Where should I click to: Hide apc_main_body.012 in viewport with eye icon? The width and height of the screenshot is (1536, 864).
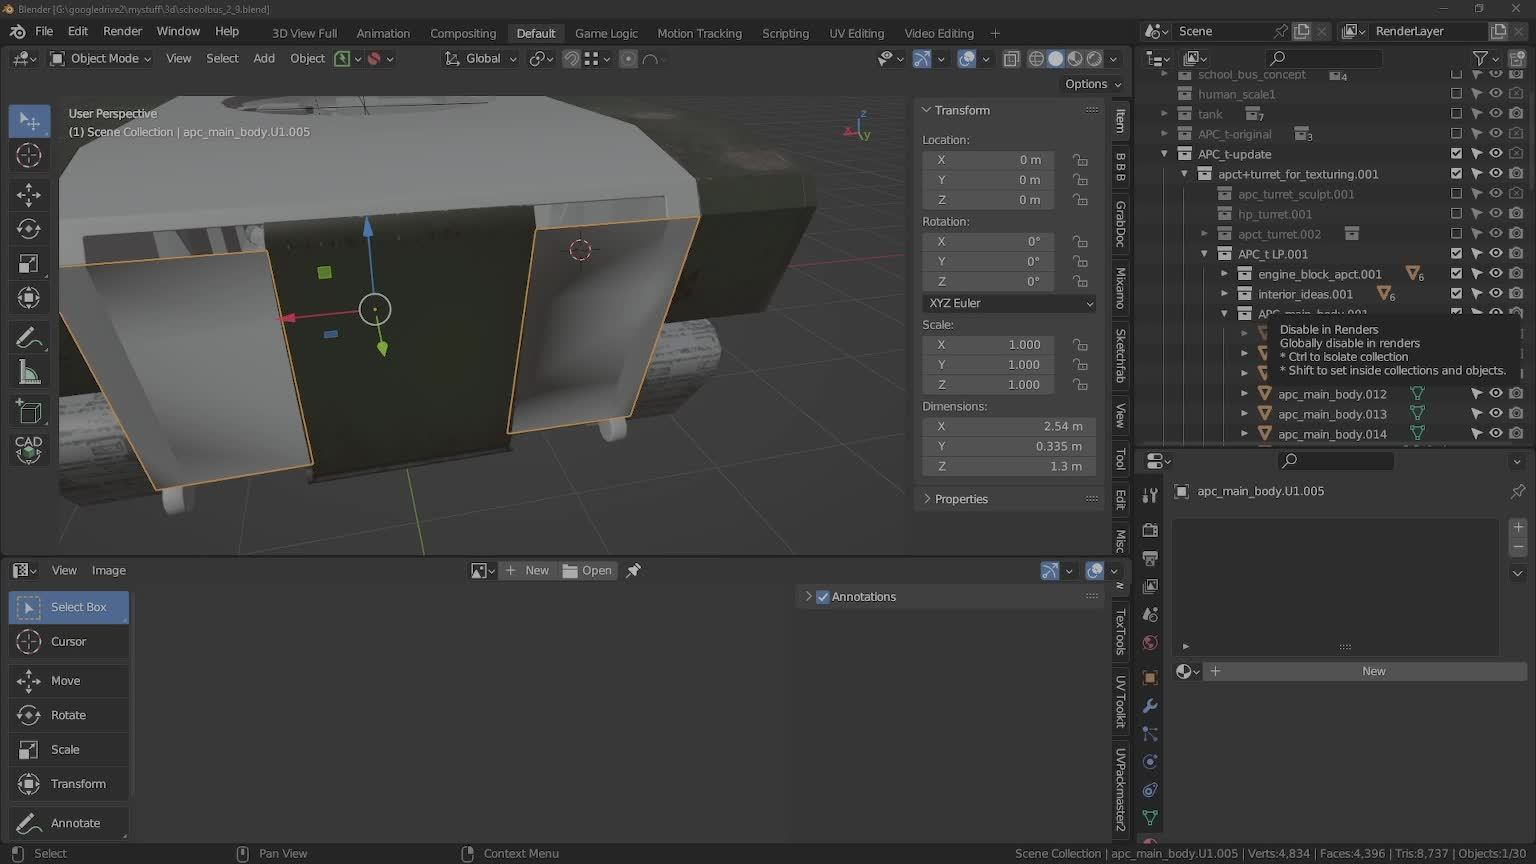point(1496,394)
